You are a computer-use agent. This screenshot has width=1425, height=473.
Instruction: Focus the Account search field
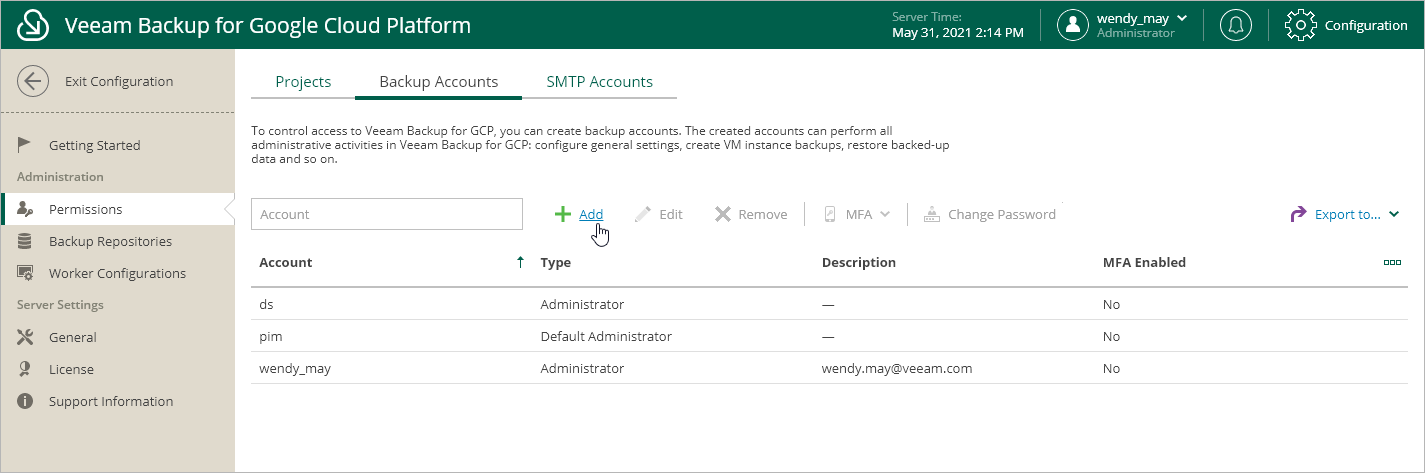tap(387, 214)
